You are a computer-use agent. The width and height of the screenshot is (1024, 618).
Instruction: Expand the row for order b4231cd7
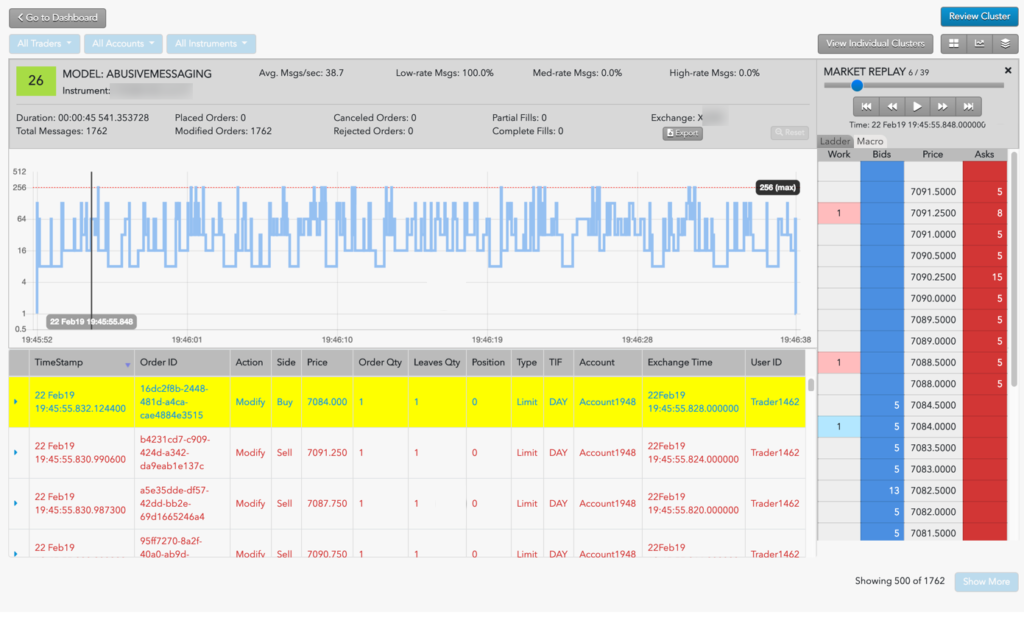pos(16,453)
